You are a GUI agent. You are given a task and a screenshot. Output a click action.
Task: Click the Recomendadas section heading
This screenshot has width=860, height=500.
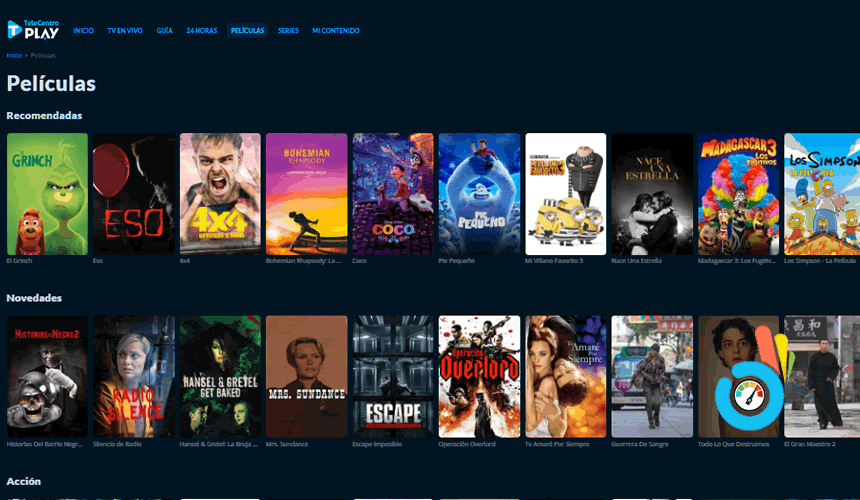pos(44,116)
